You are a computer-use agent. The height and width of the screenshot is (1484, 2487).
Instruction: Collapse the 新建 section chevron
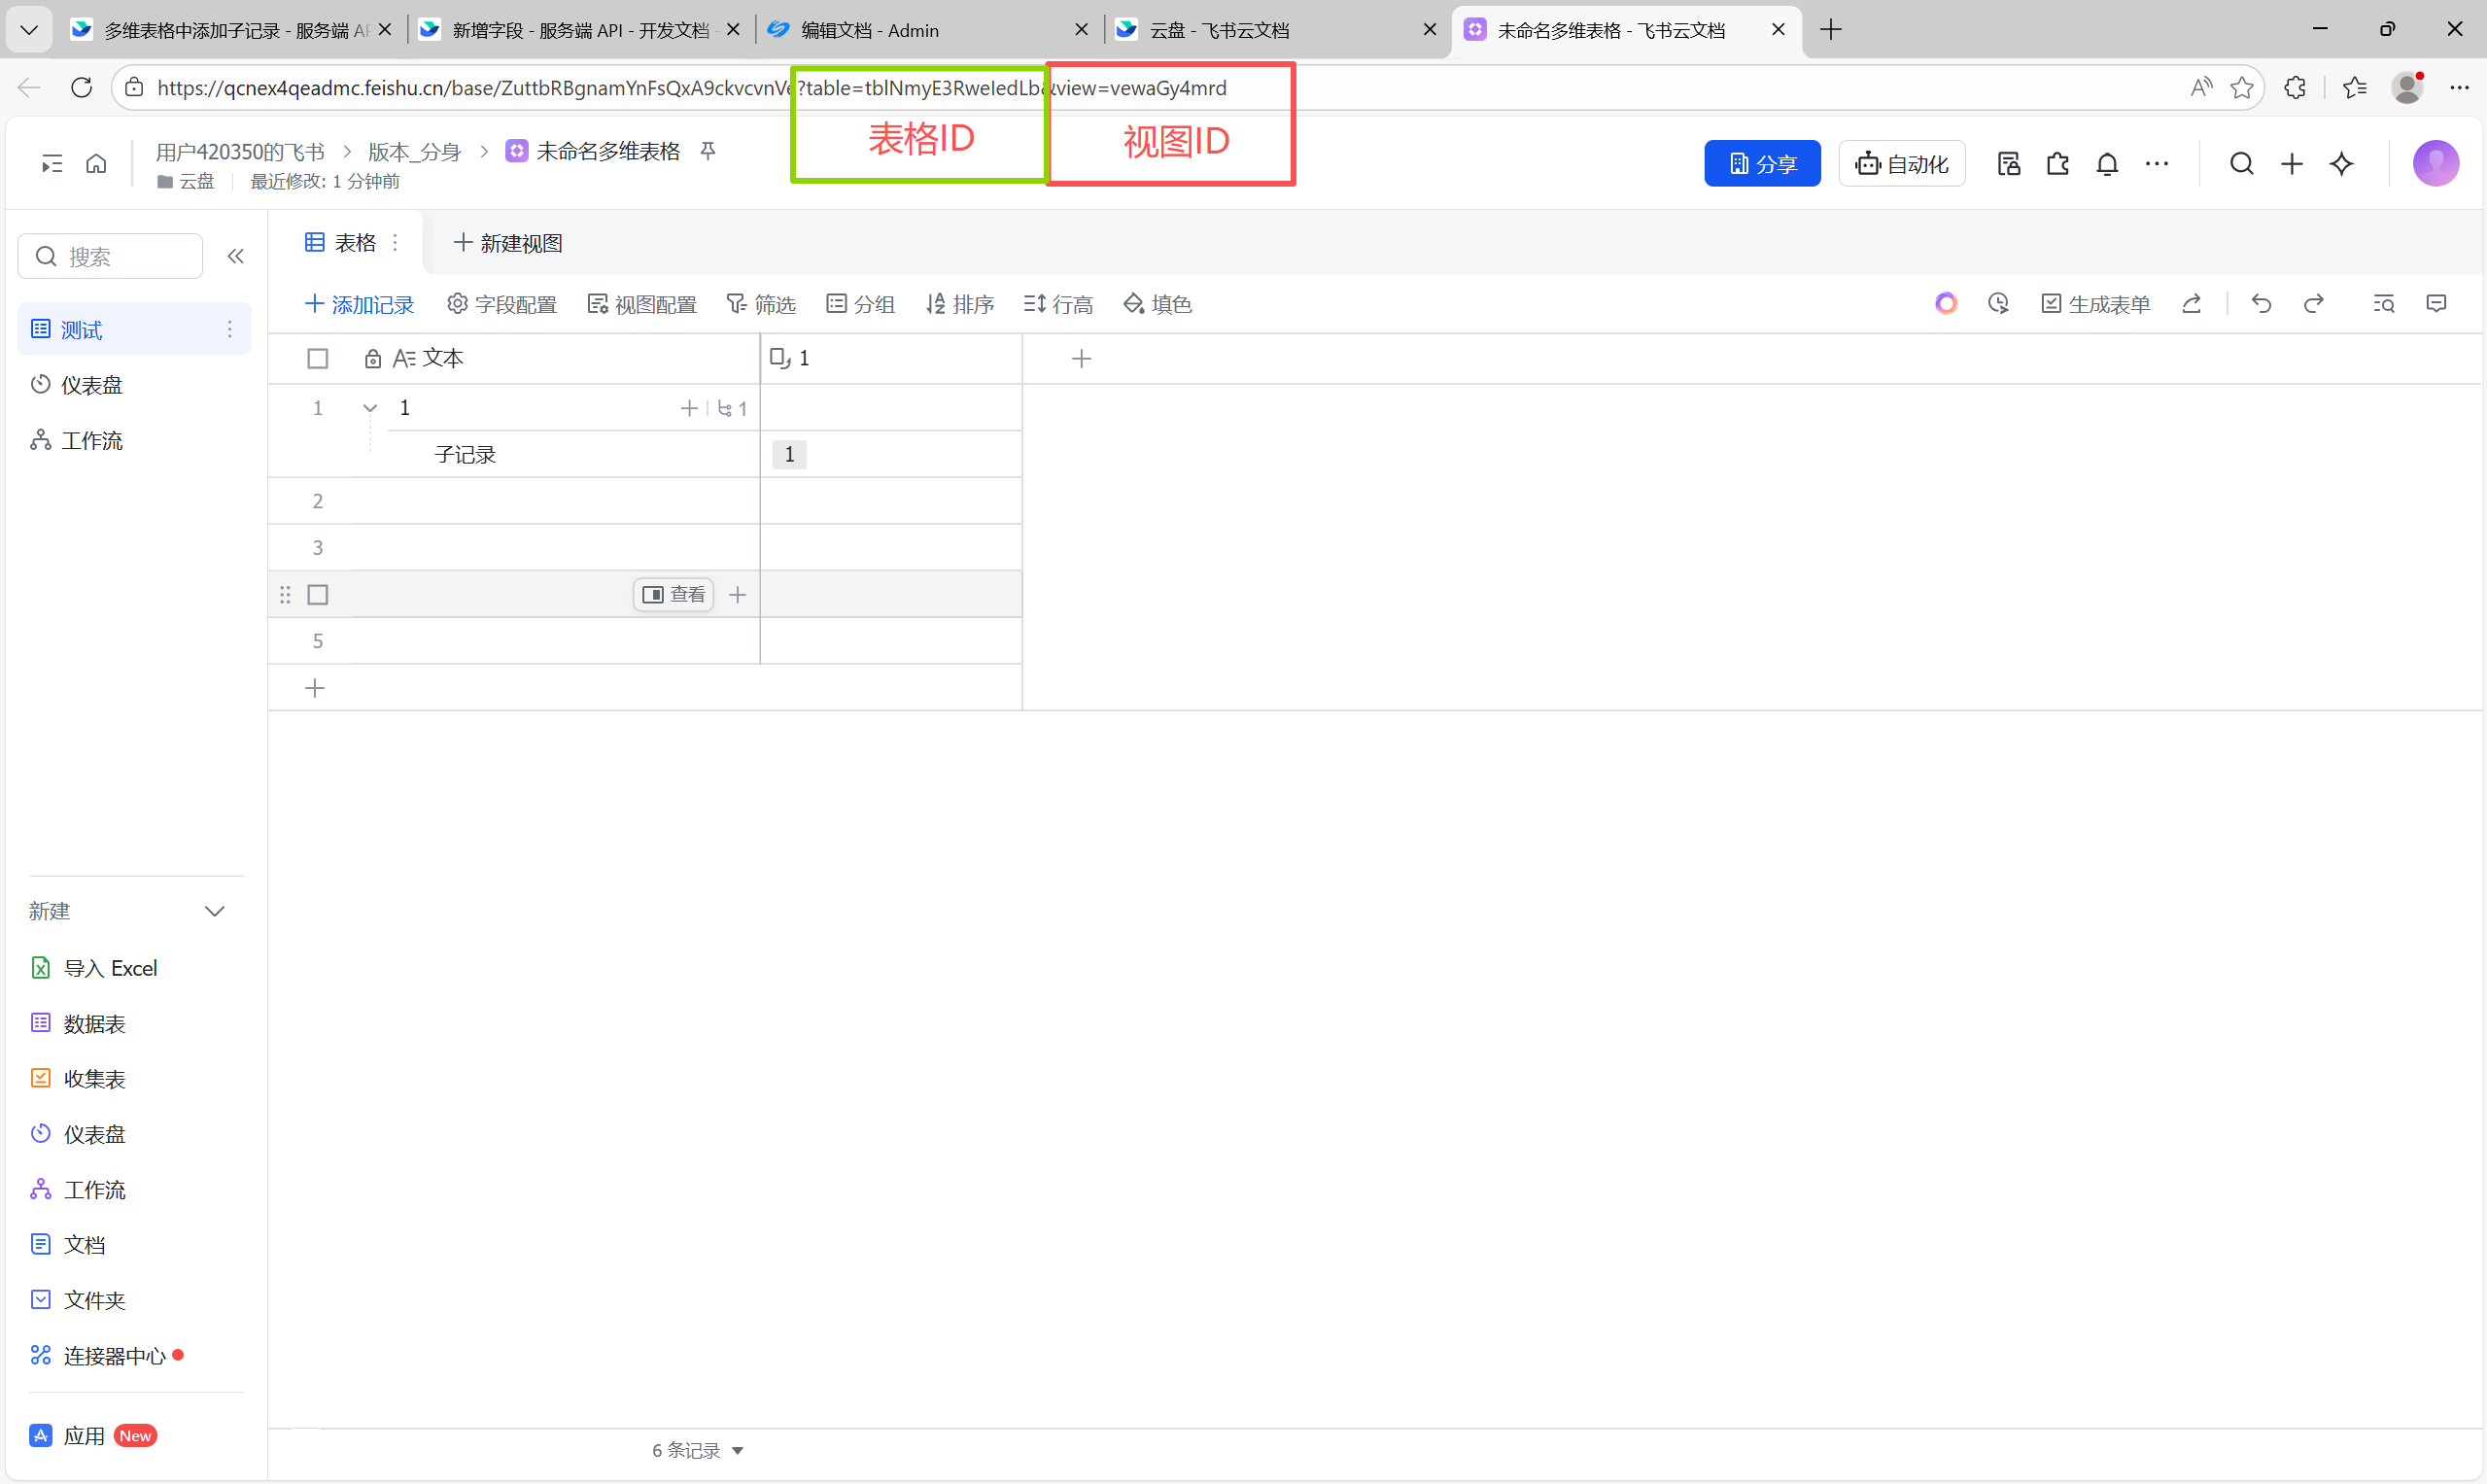pos(214,911)
